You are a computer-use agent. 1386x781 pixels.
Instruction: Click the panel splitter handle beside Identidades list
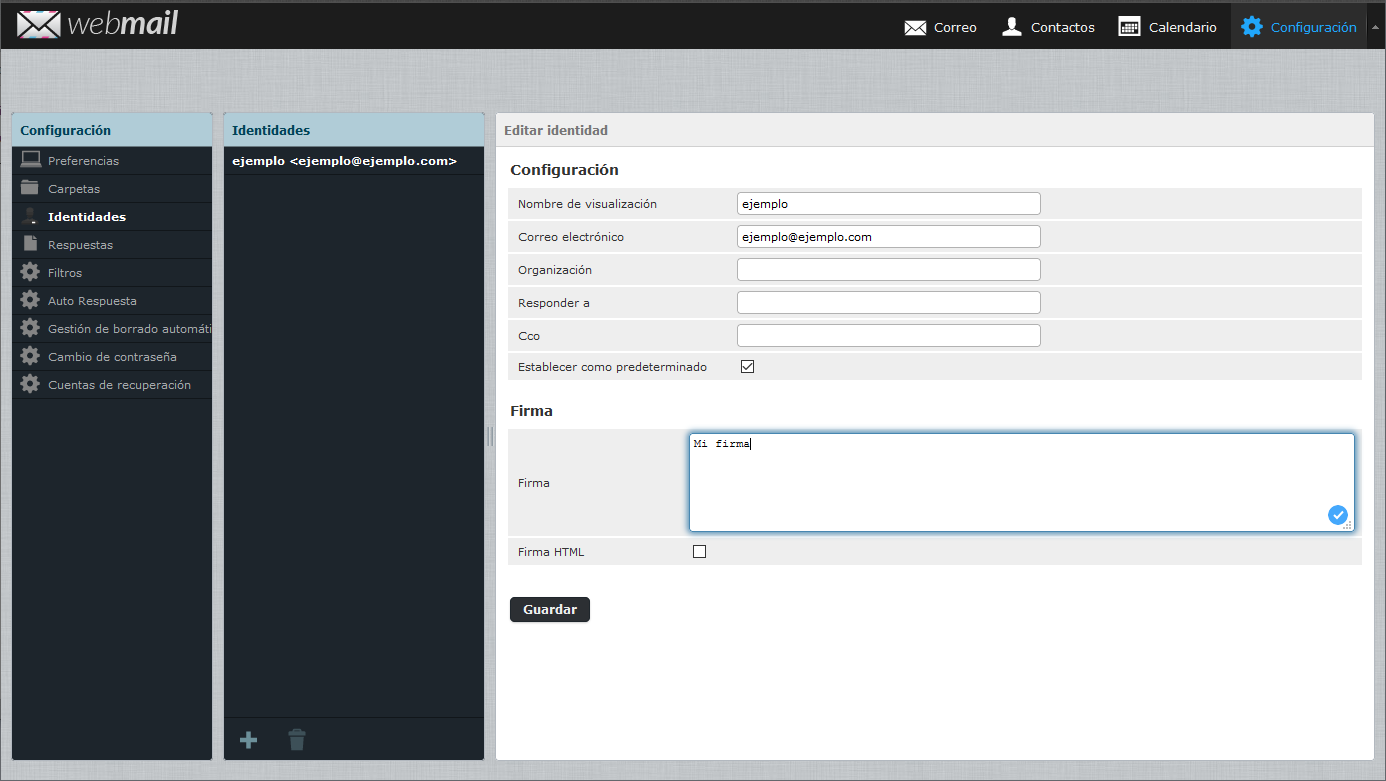click(490, 436)
